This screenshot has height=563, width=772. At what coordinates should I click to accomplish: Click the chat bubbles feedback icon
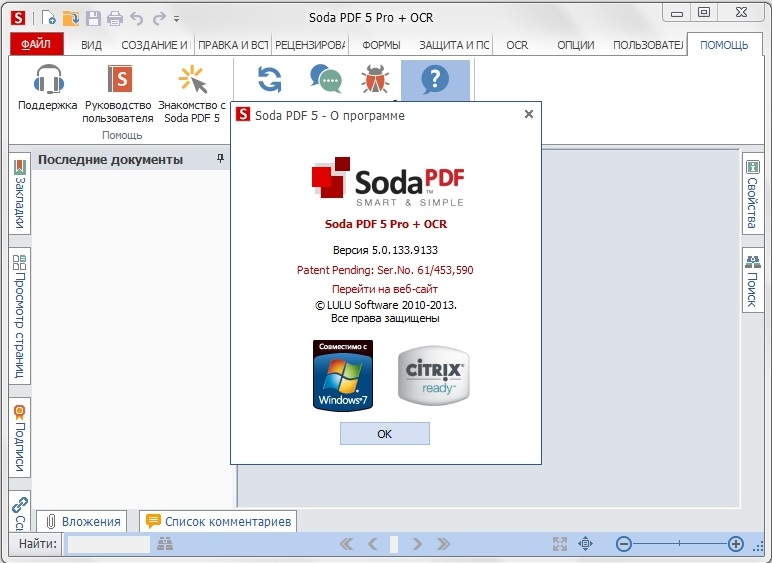326,79
